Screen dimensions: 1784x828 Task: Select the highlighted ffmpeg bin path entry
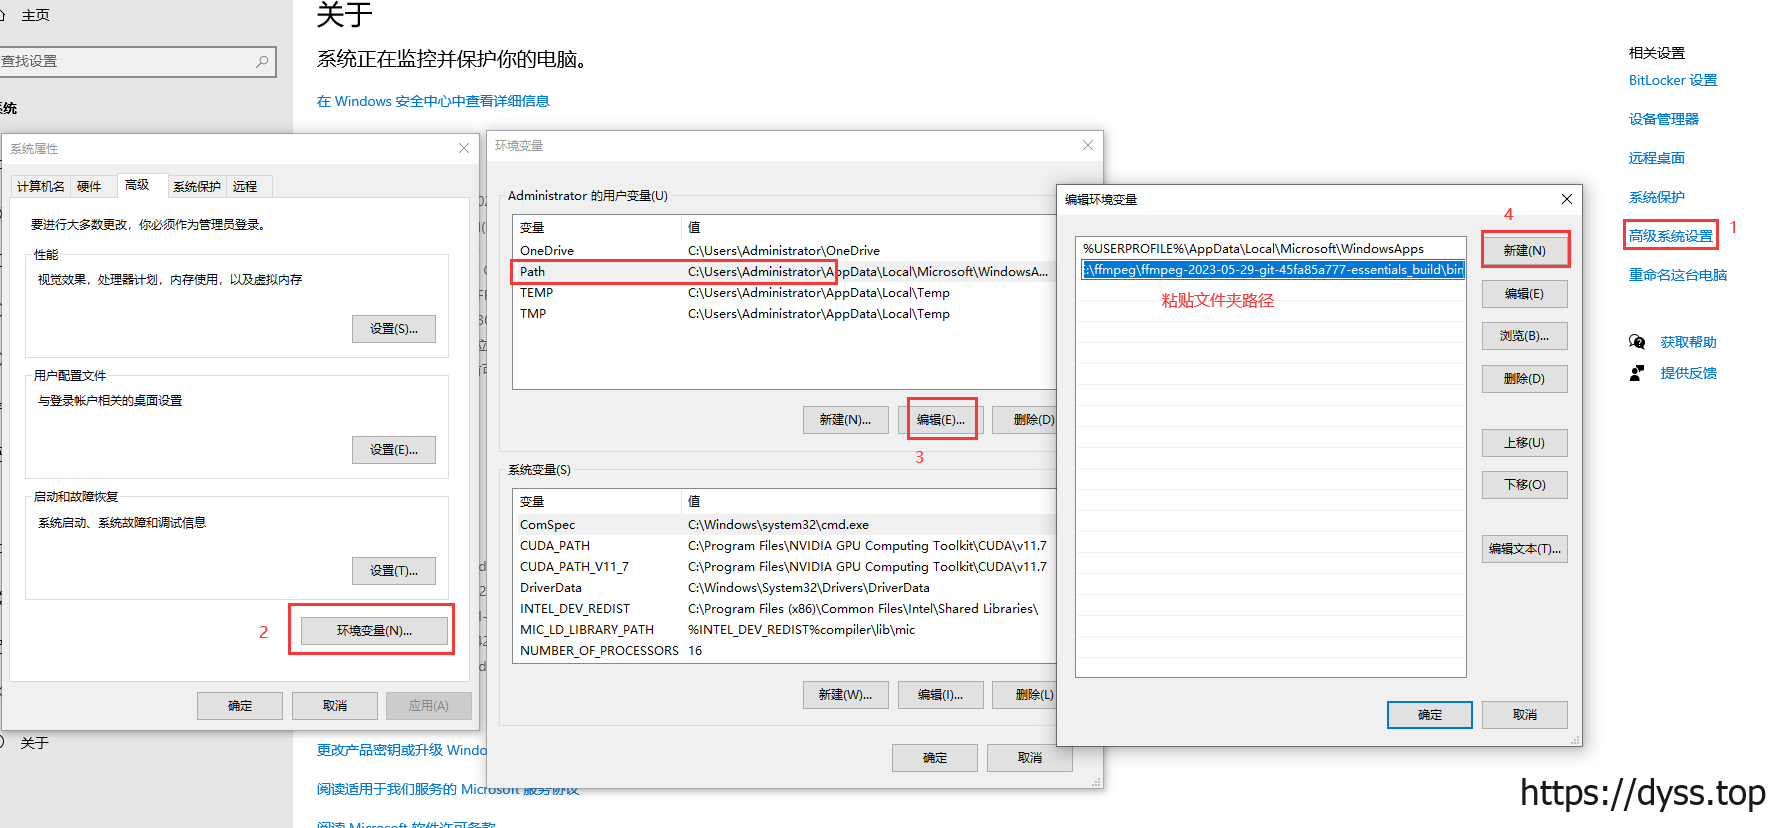click(x=1272, y=270)
